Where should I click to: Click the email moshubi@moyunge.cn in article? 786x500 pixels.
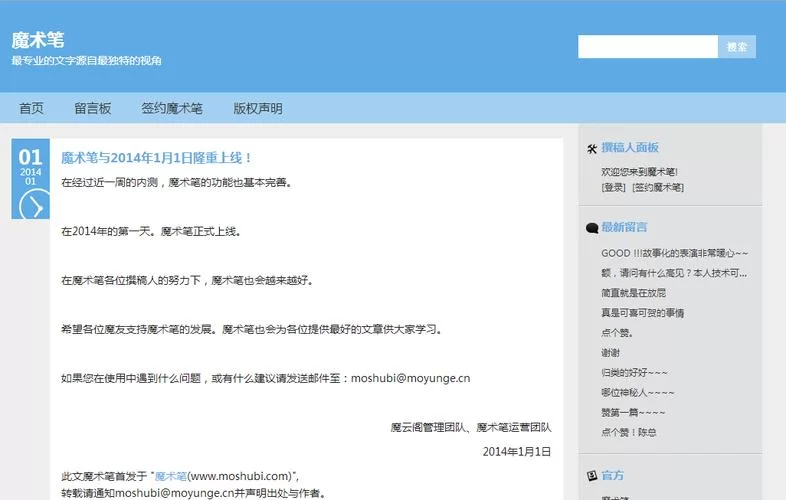[411, 378]
